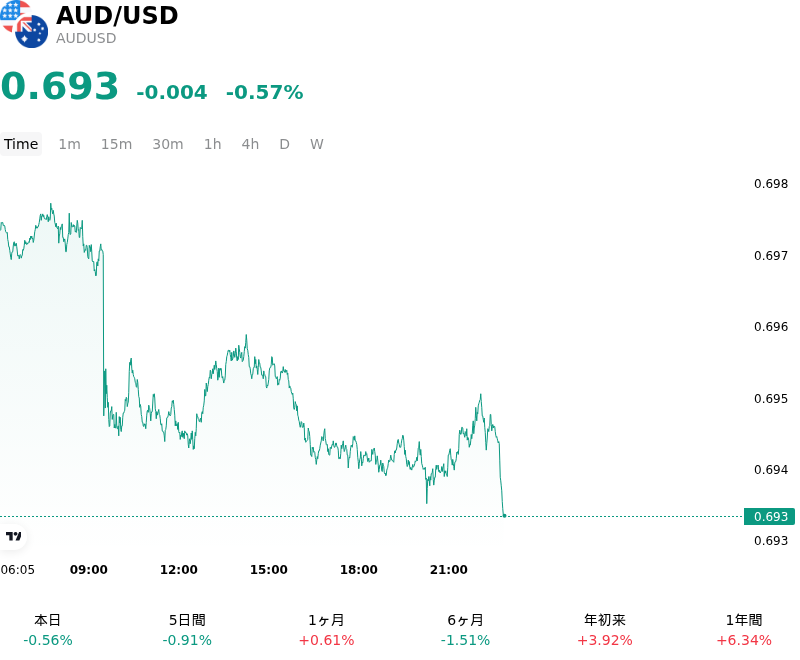Image resolution: width=800 pixels, height=660 pixels.
Task: Click the AUD/USD flag pair icon
Action: (24, 24)
